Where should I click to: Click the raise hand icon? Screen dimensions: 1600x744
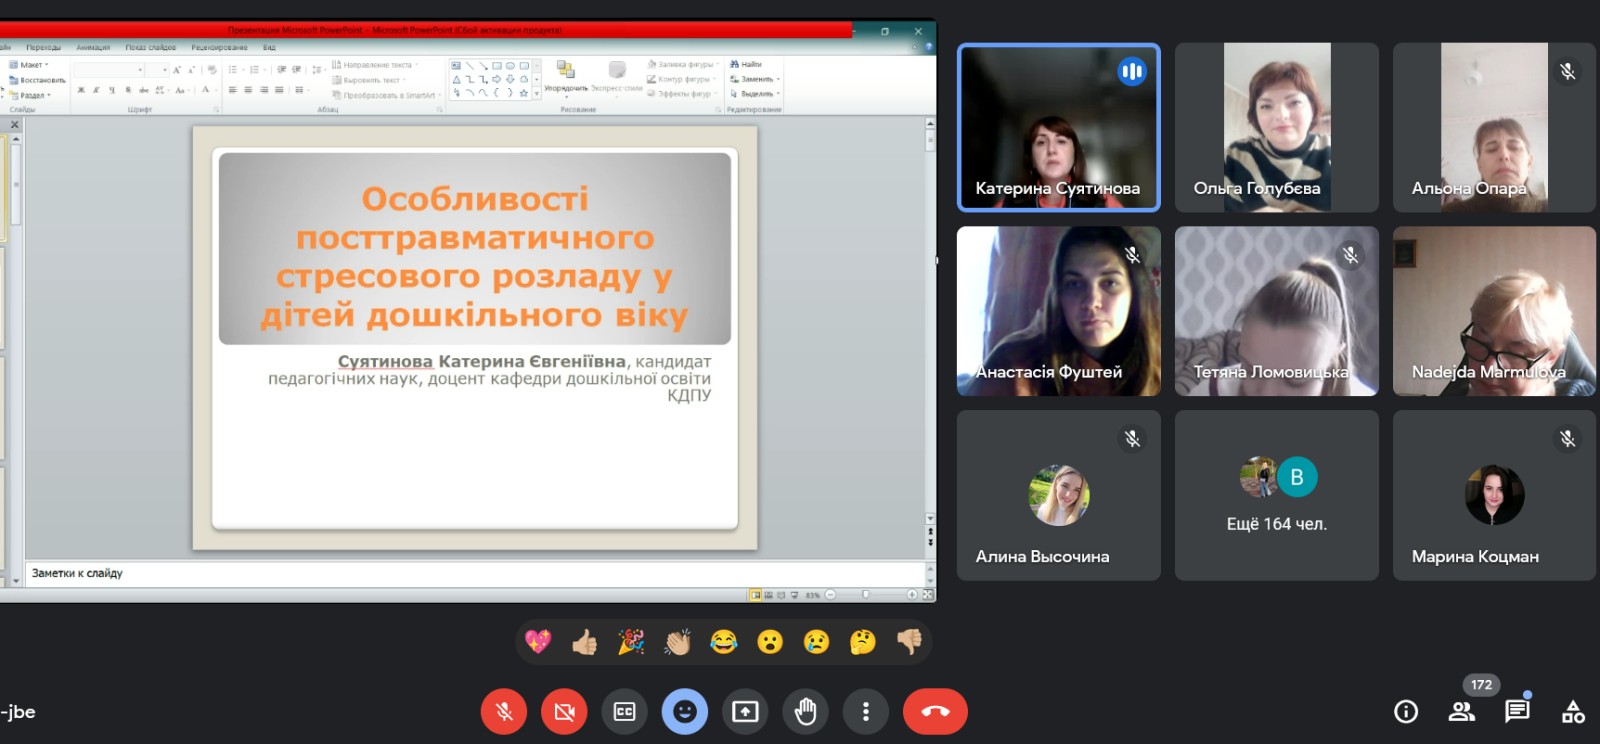tap(805, 711)
